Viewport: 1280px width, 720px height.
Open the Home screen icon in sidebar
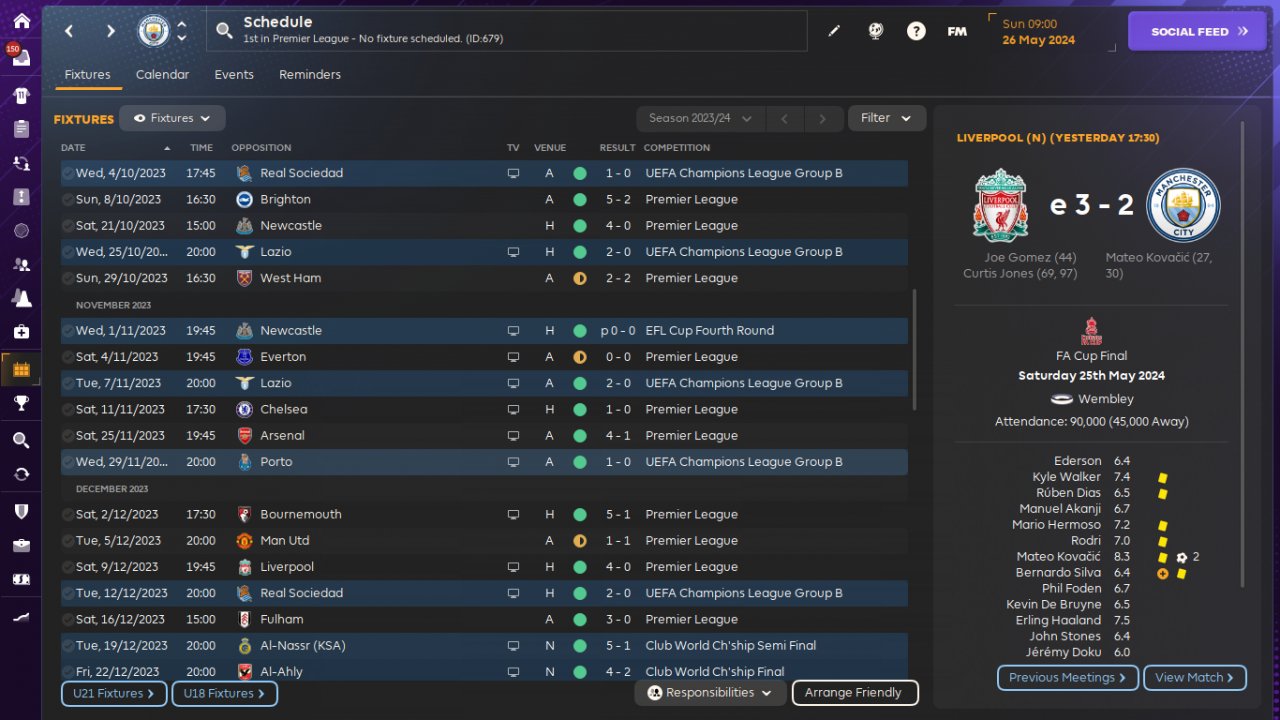point(21,21)
